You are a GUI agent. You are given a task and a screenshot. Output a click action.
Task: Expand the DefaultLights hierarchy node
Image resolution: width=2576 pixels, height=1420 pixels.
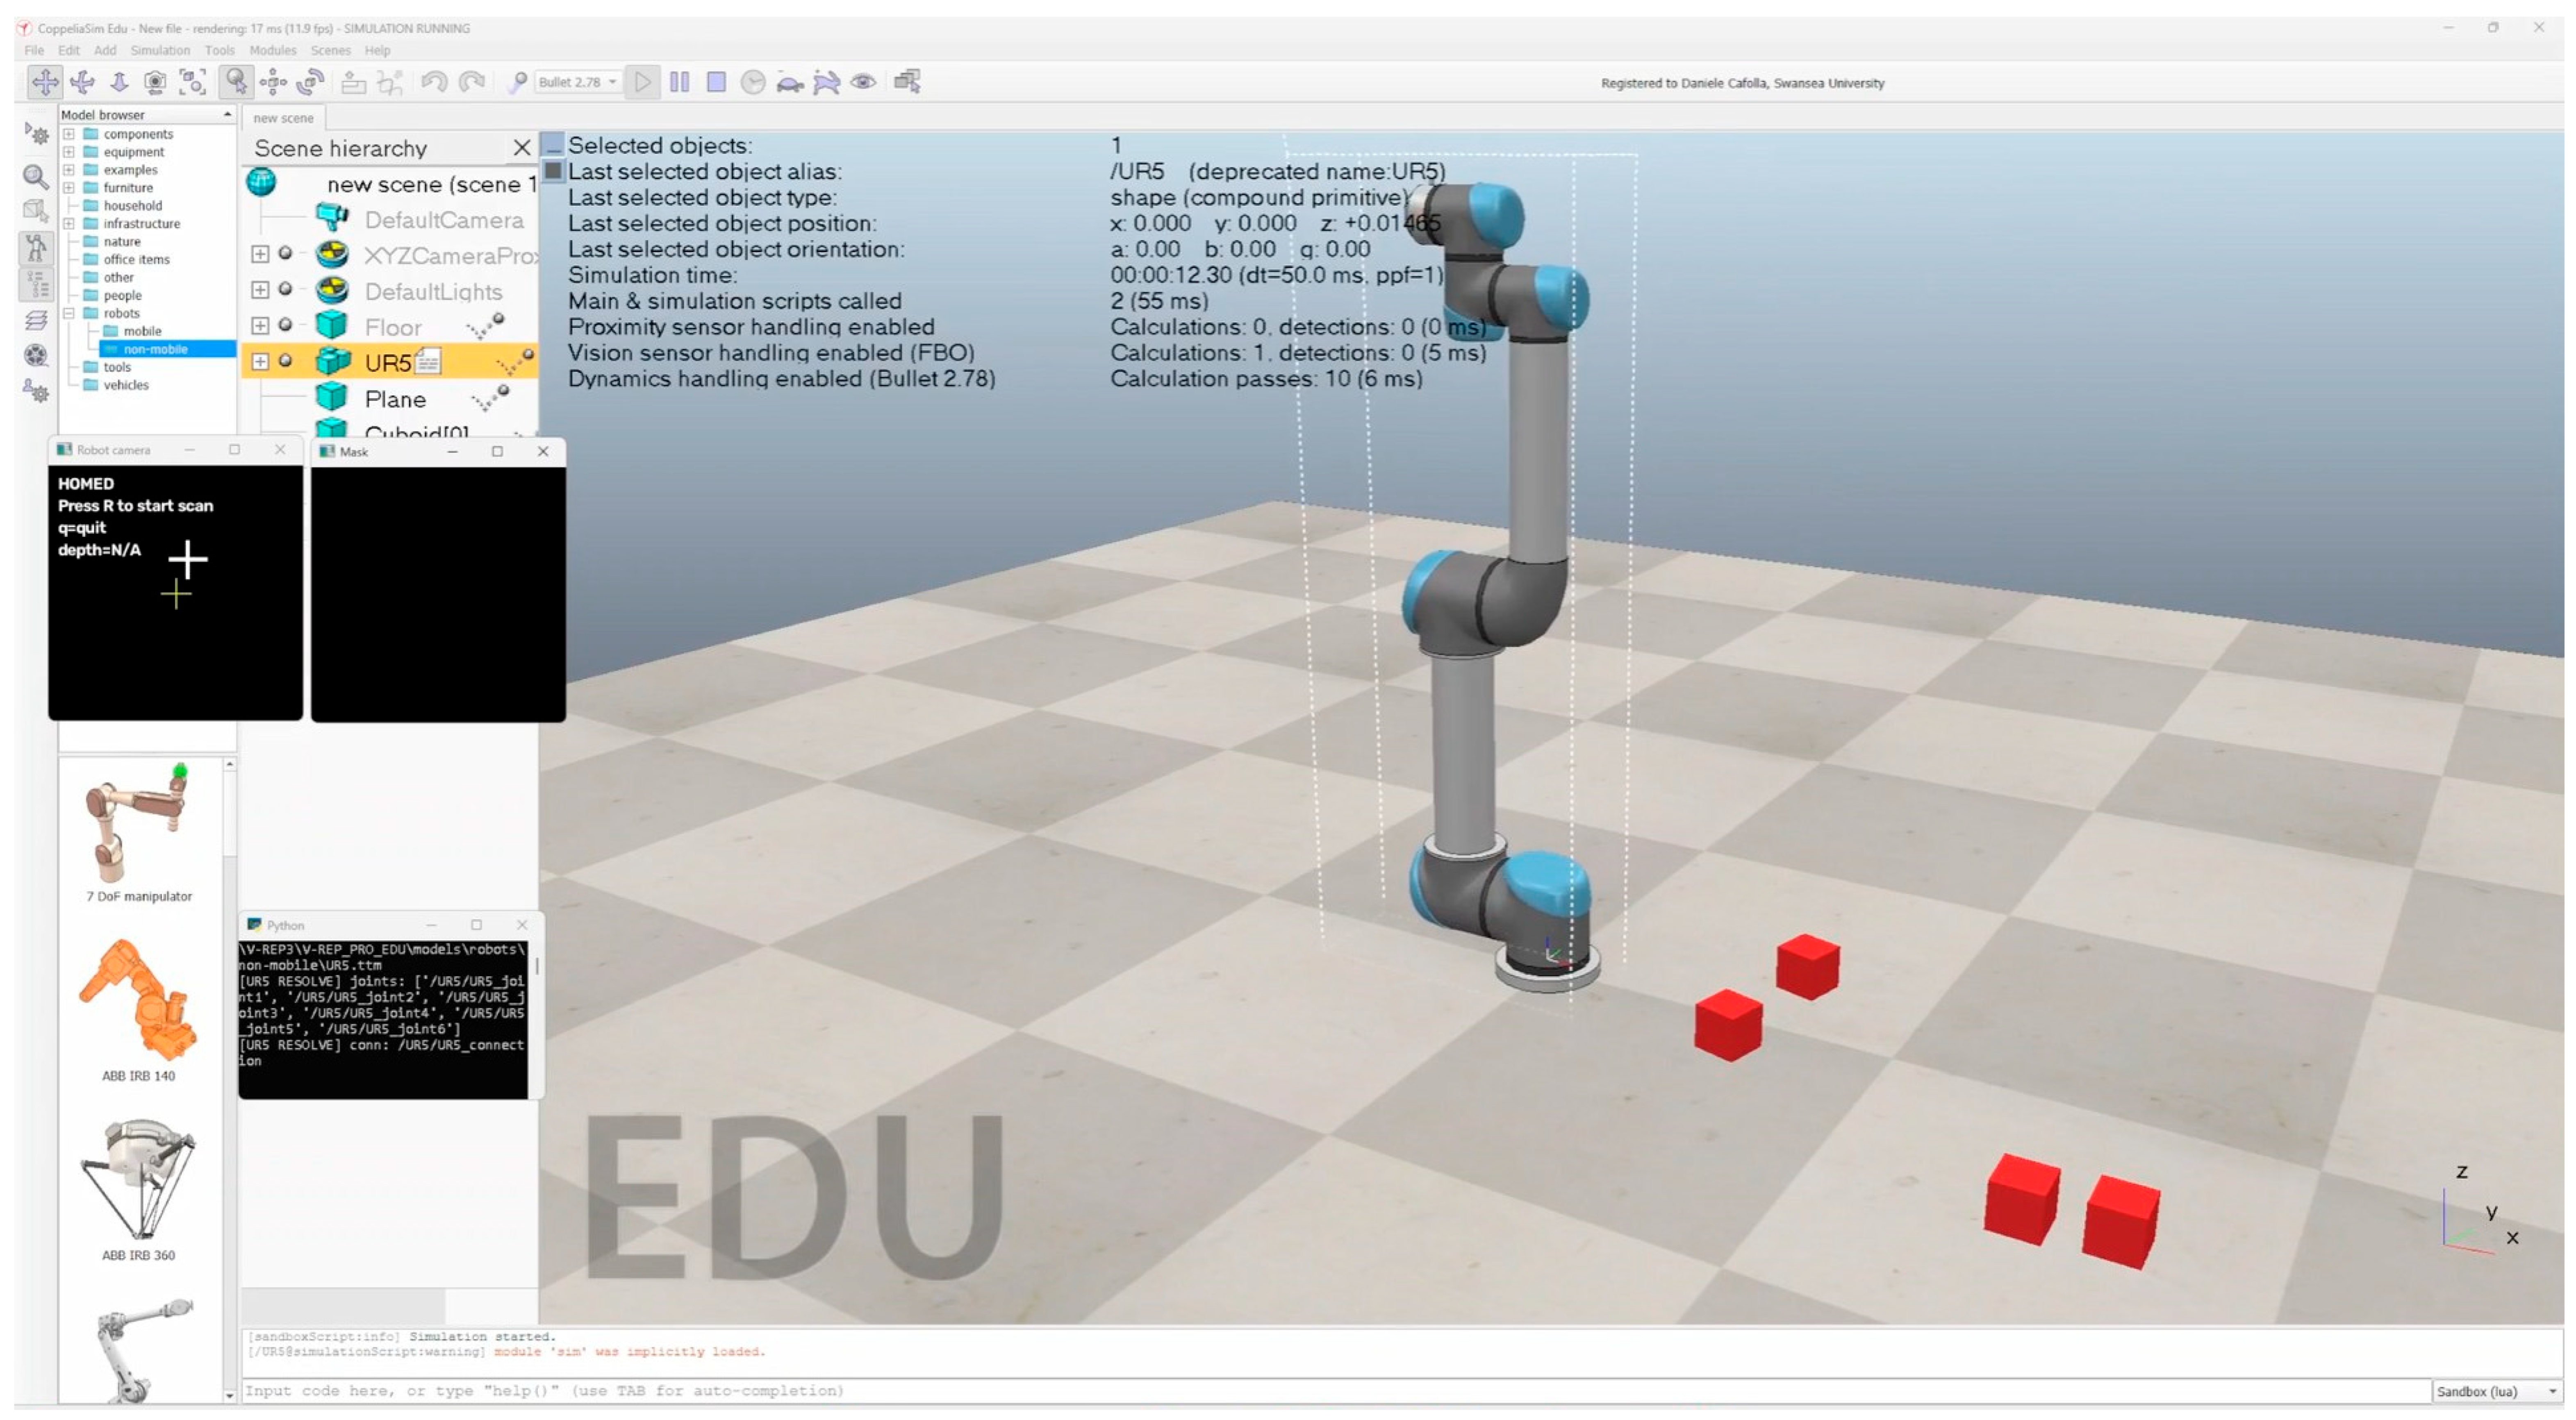point(260,290)
